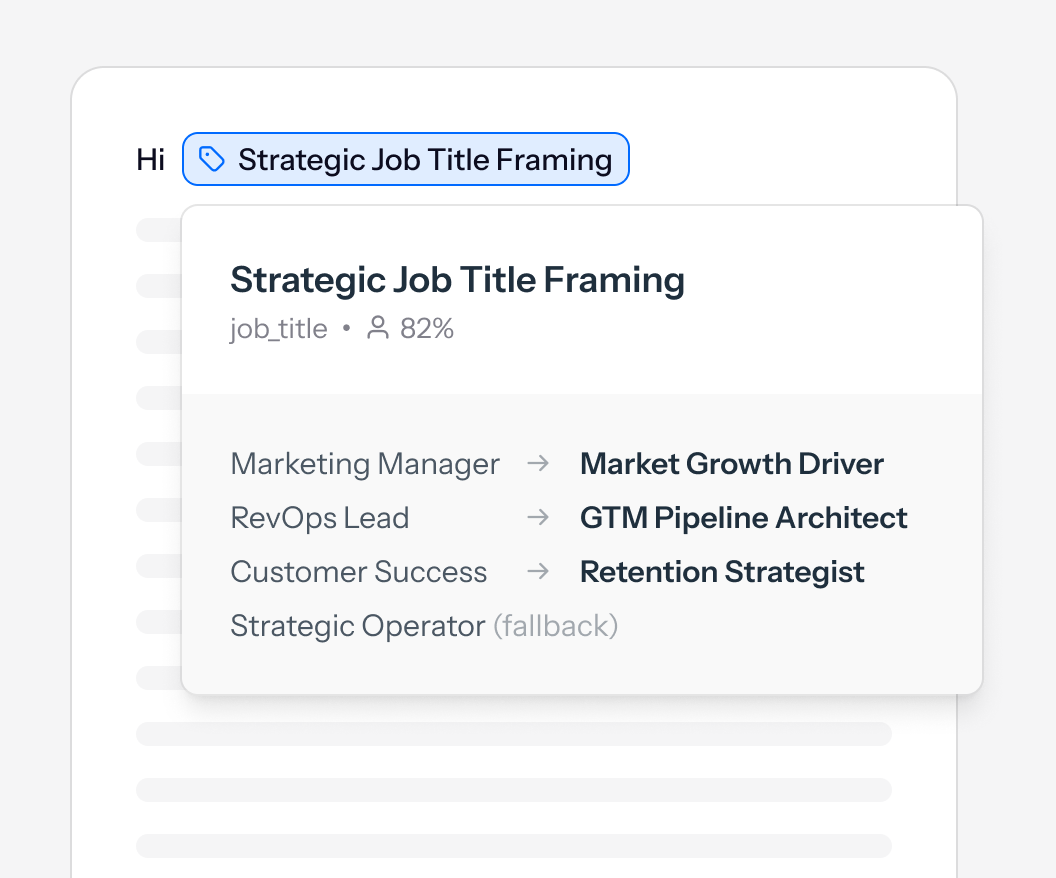
Task: Click the arrow after Marketing Manager
Action: pyautogui.click(x=538, y=464)
